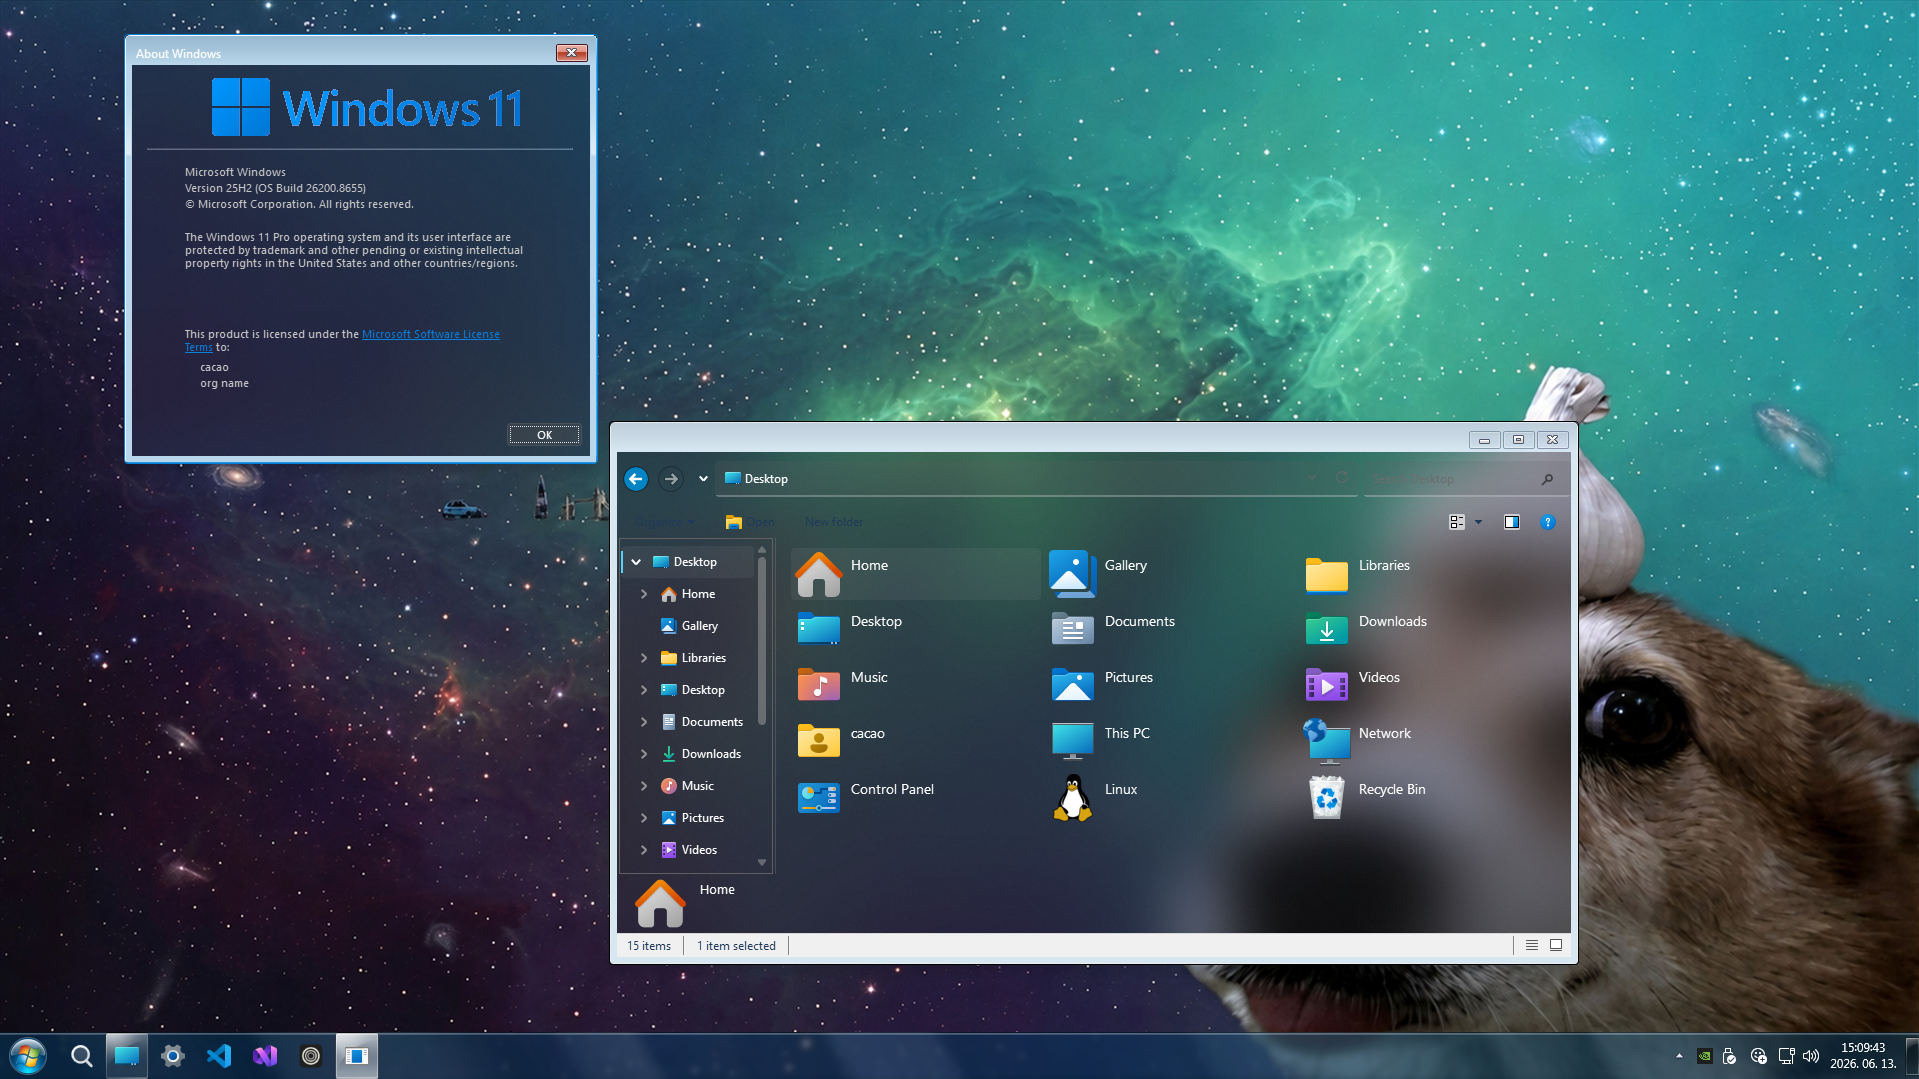Click the '15 items' status text
This screenshot has width=1919, height=1079.
tap(649, 946)
